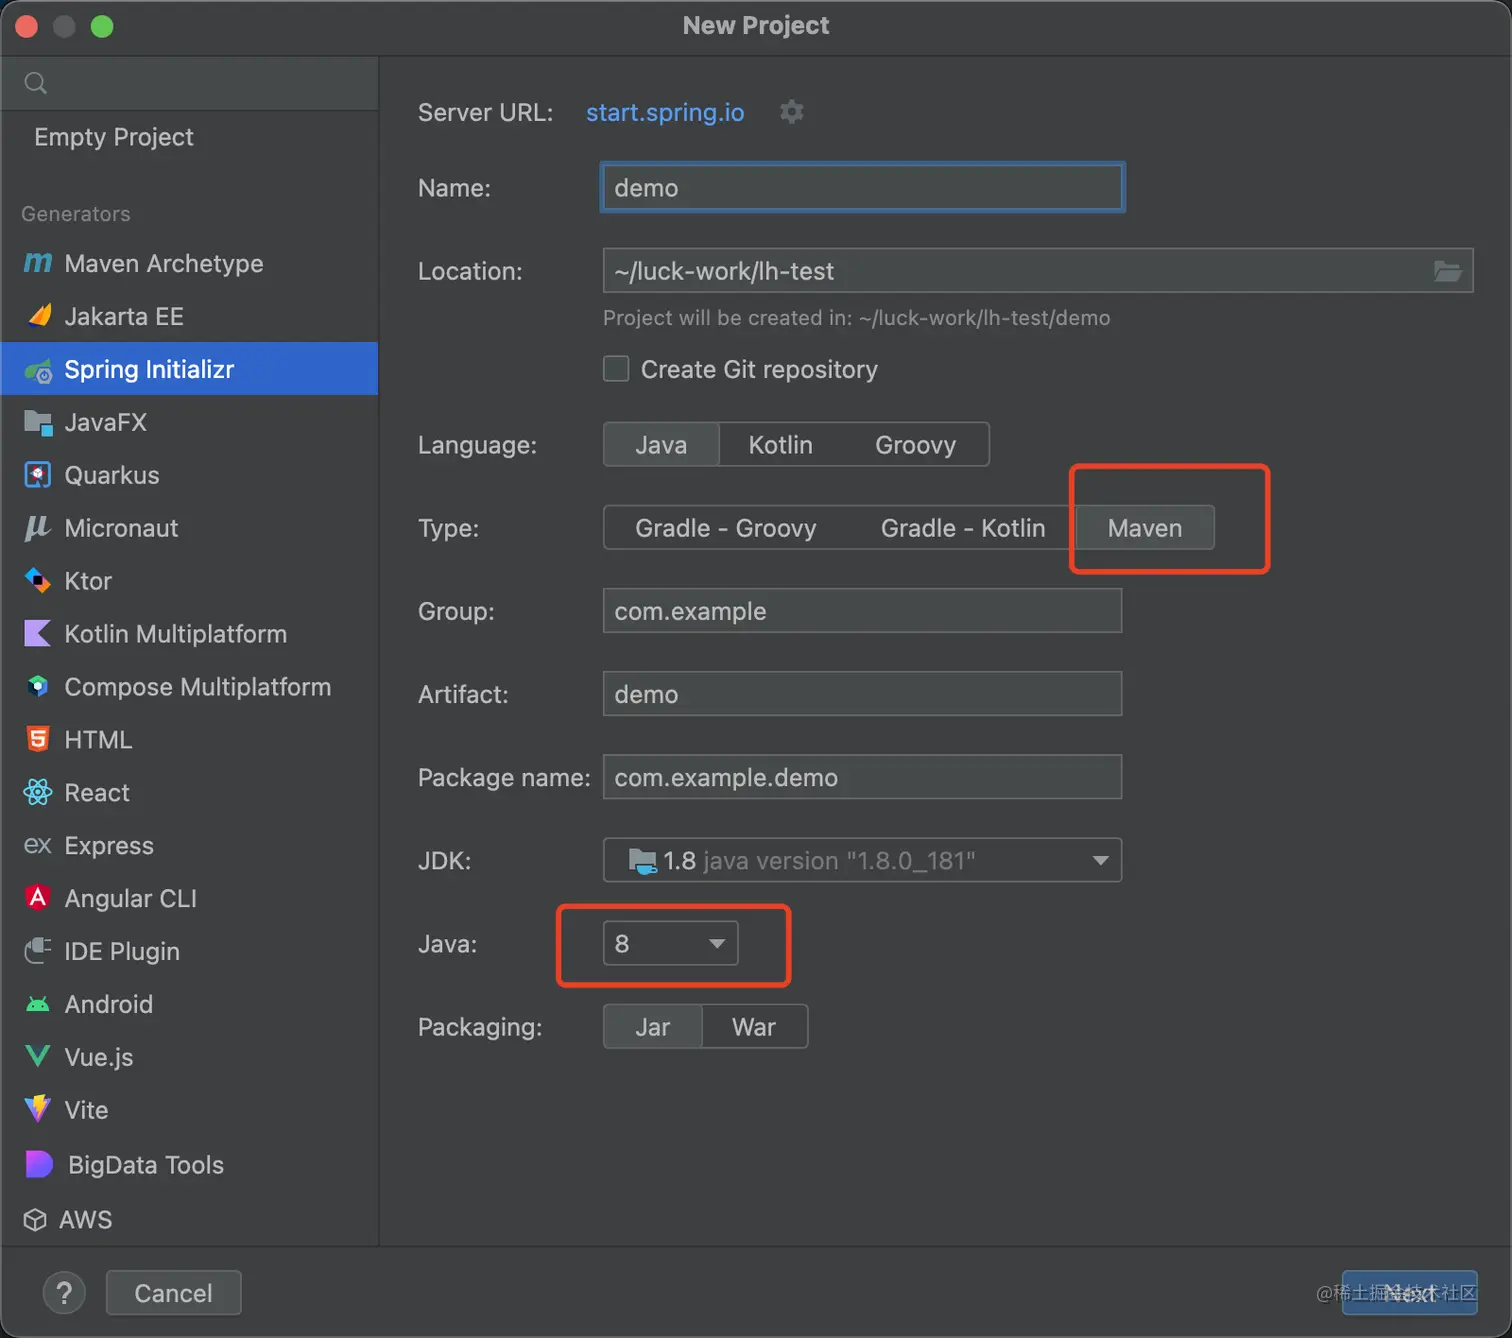
Task: Click the Angular CLI icon
Action: click(x=38, y=898)
